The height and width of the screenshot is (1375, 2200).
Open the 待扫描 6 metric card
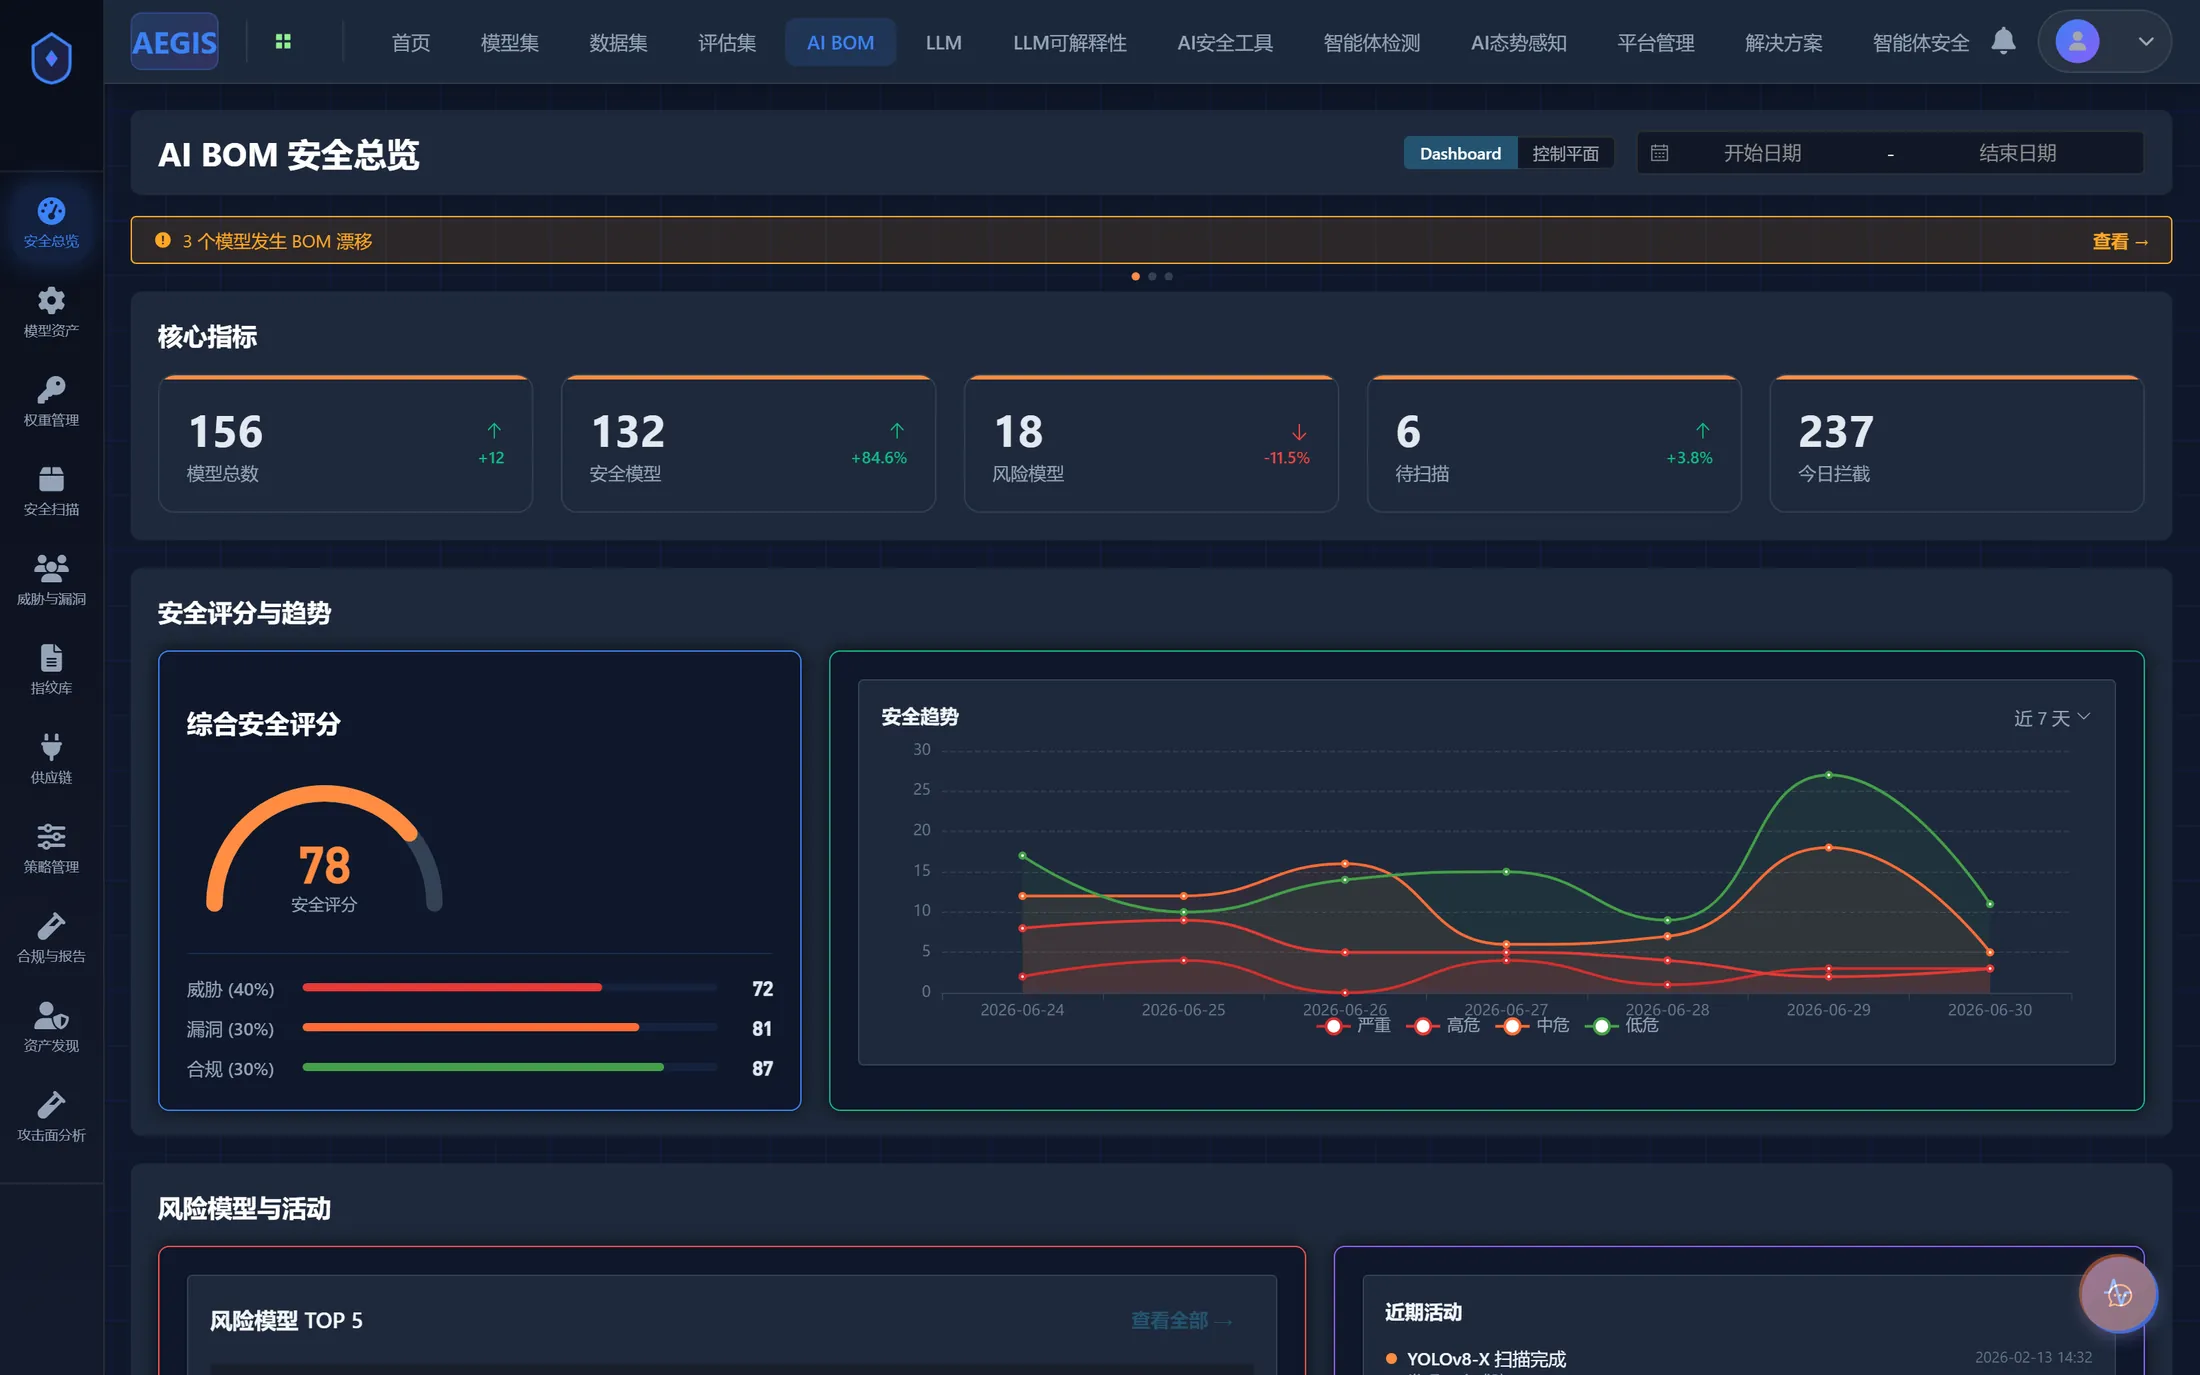click(1554, 444)
